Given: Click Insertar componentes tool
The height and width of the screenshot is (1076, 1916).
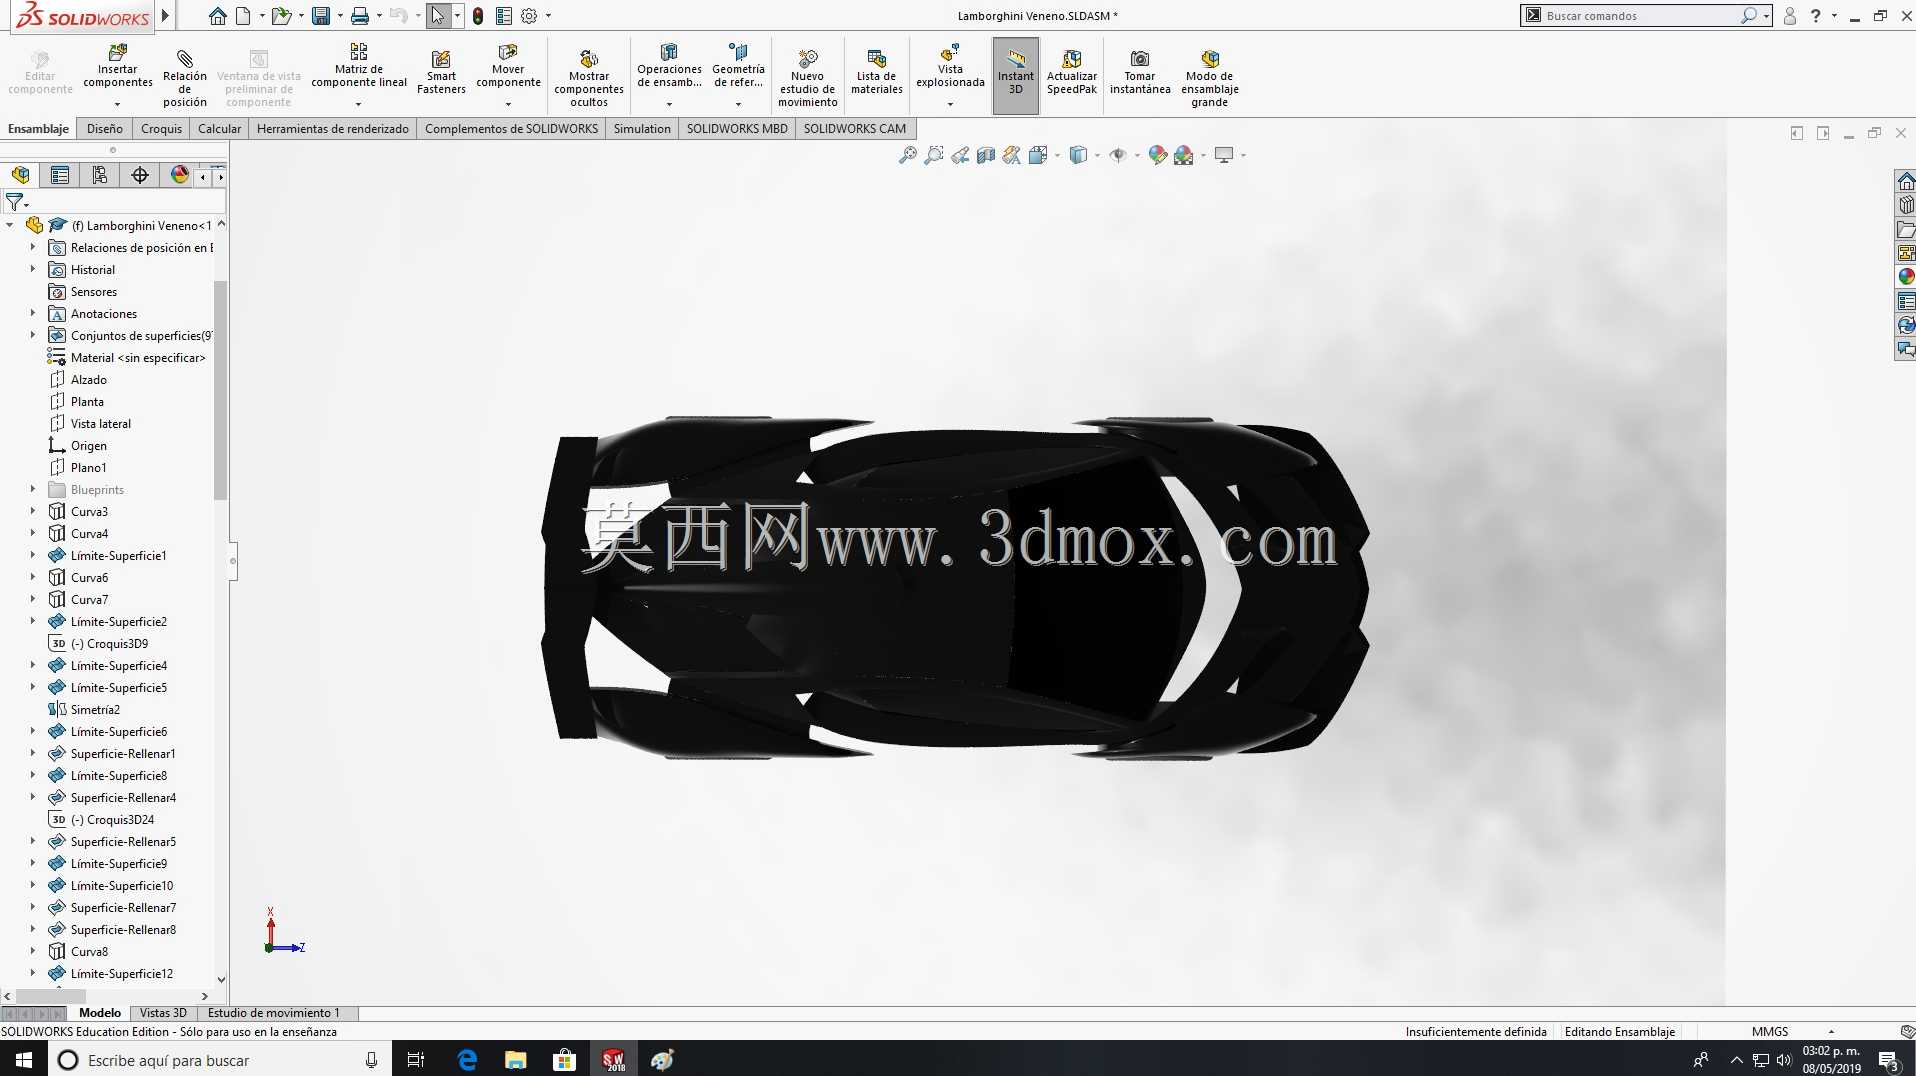Looking at the screenshot, I should (118, 66).
